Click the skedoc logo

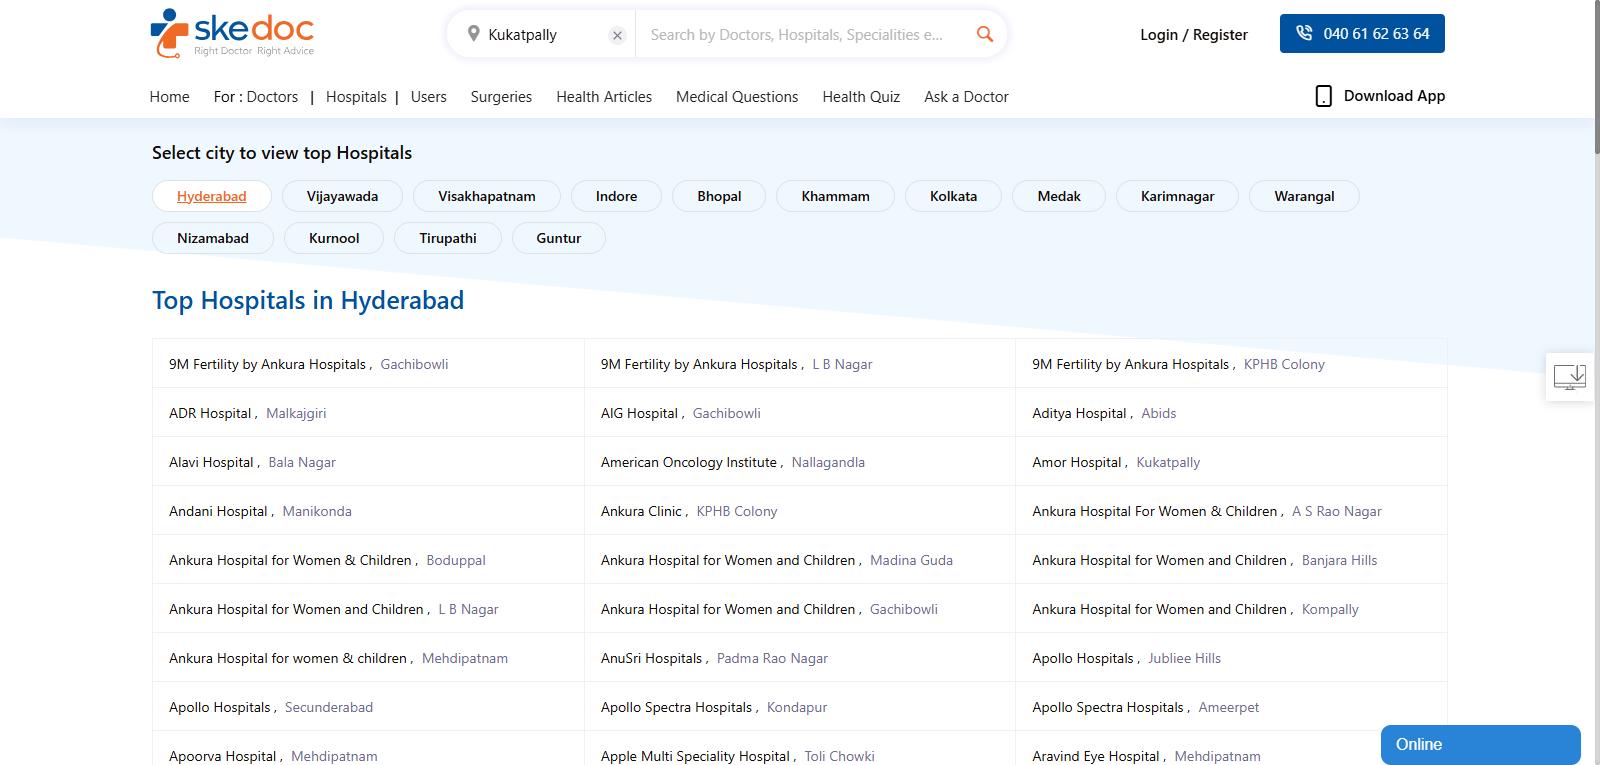pyautogui.click(x=231, y=33)
